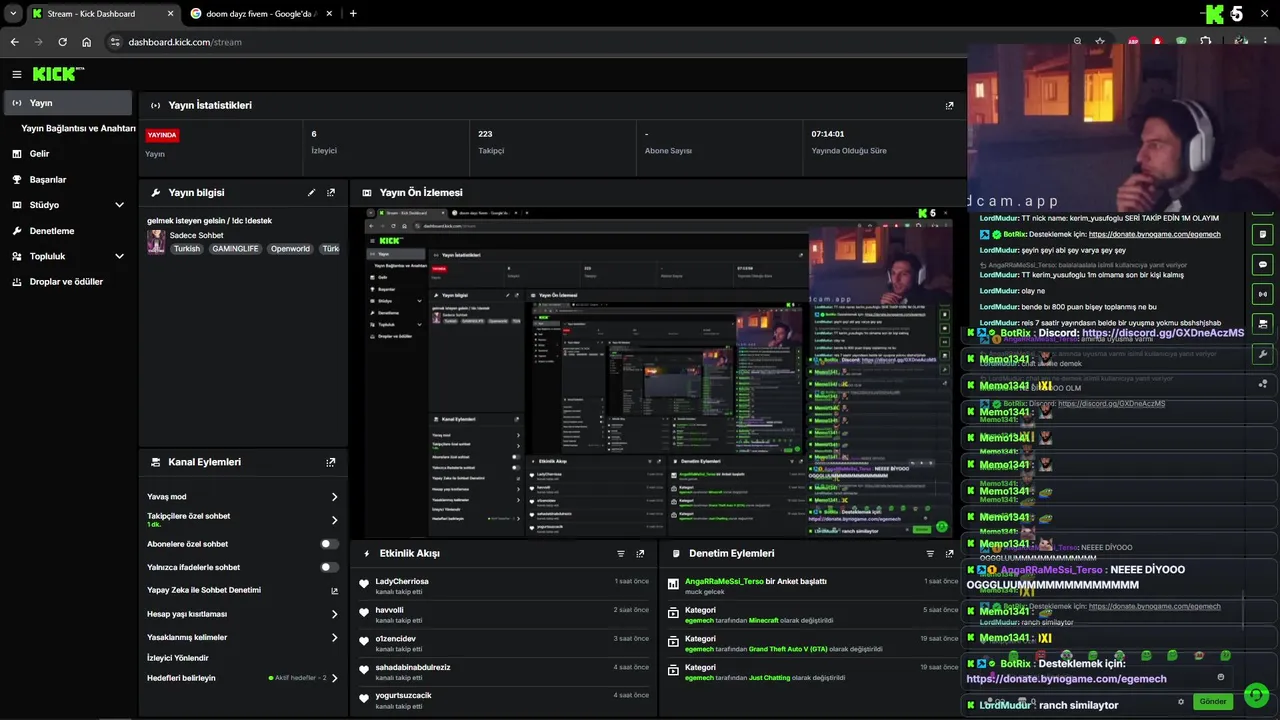Open Droplar ve ödüller in the sidebar
The width and height of the screenshot is (1280, 720).
tap(67, 282)
